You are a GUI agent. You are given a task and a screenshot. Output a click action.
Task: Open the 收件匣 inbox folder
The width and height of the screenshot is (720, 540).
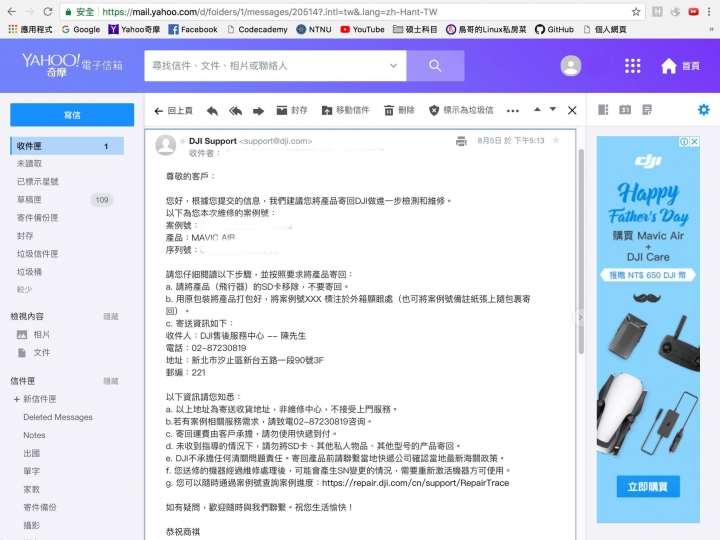tap(67, 146)
